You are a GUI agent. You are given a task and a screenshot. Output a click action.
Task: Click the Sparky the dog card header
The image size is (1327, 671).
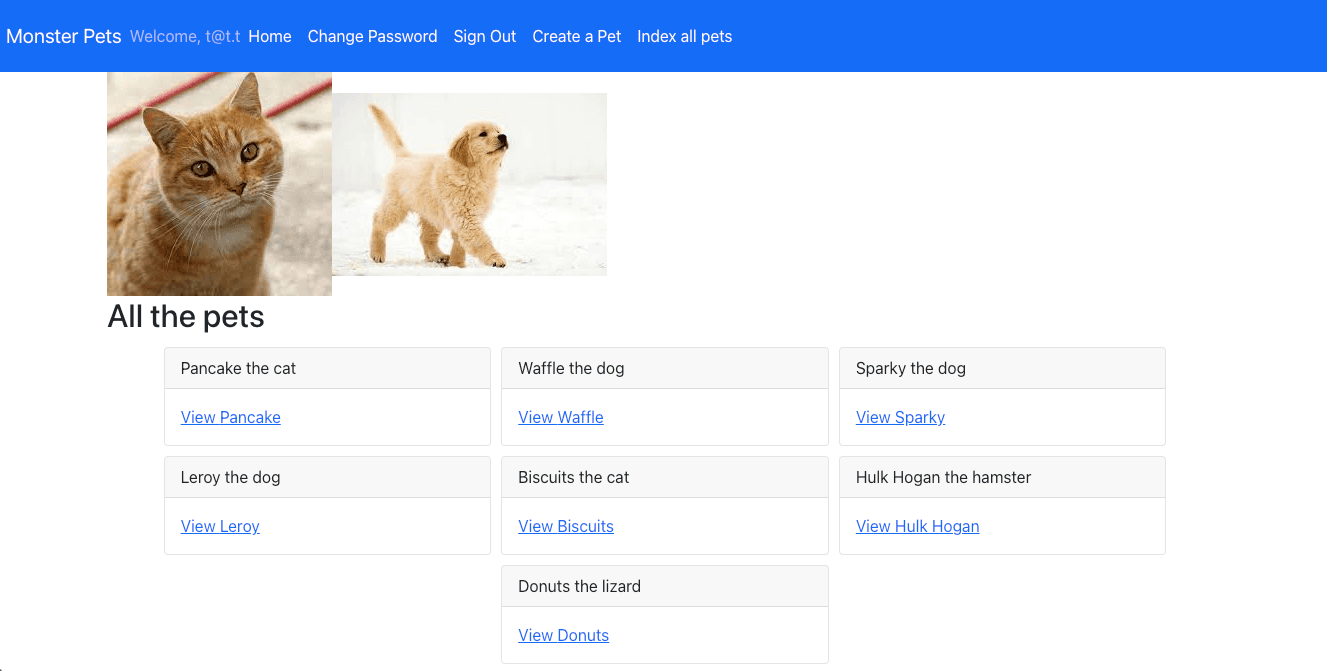1003,368
